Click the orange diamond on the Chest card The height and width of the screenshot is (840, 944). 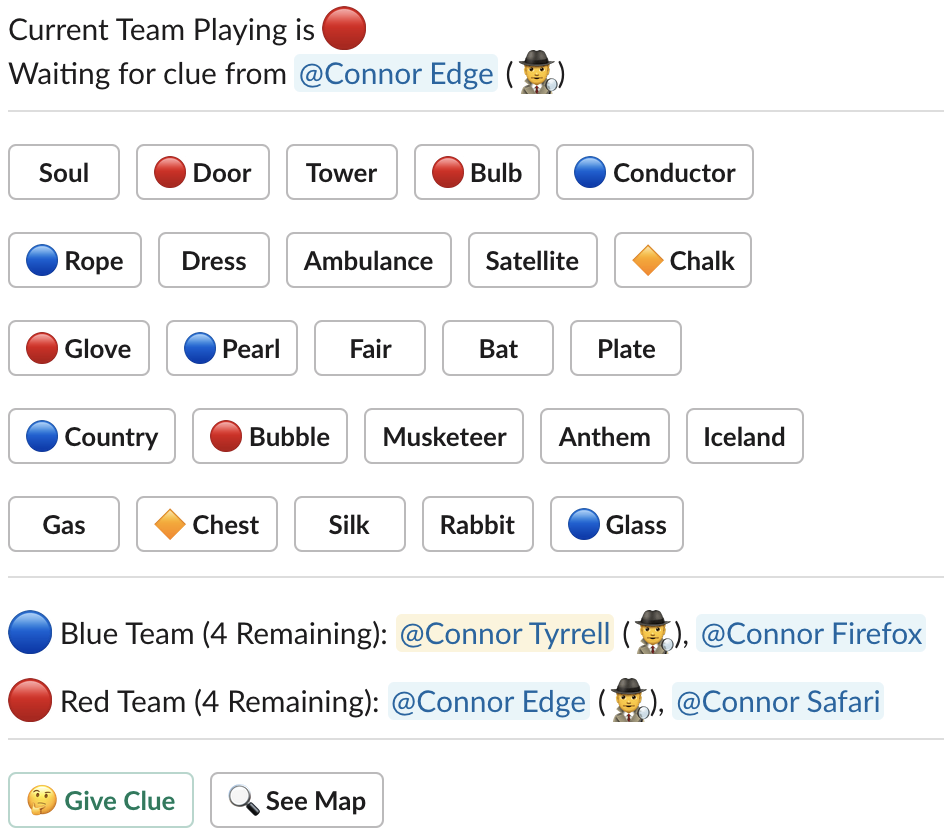[170, 524]
